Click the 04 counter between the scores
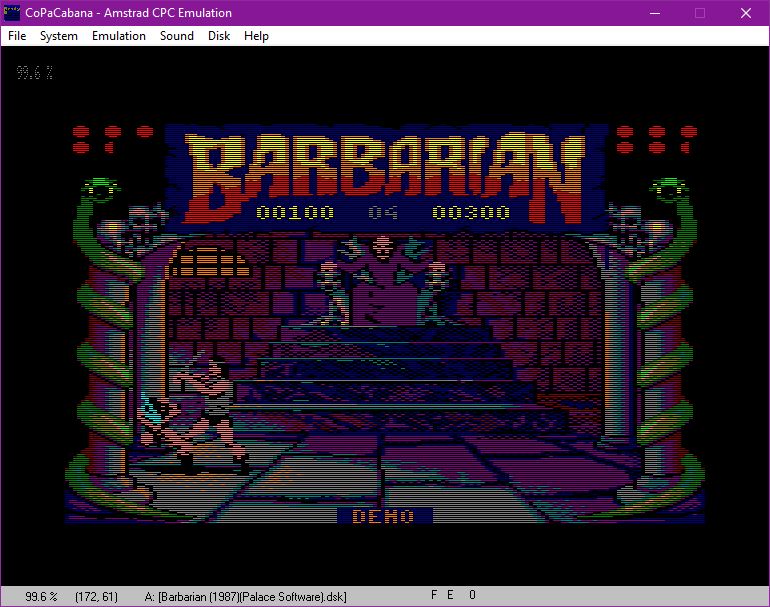Image resolution: width=770 pixels, height=607 pixels. tap(383, 212)
